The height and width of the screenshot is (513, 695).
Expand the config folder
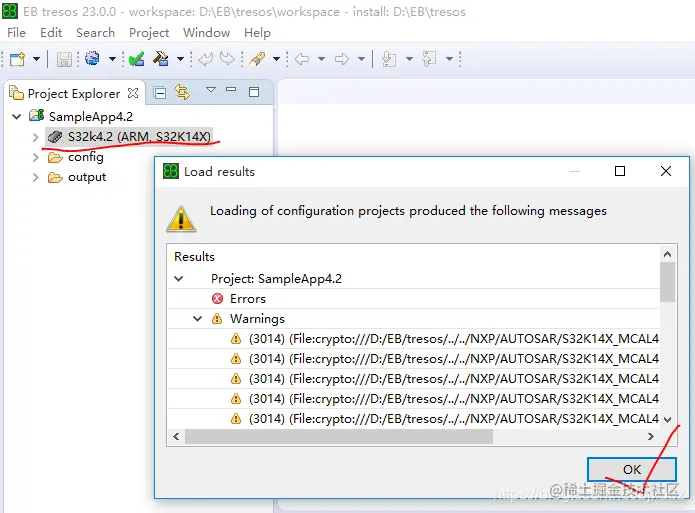point(35,157)
